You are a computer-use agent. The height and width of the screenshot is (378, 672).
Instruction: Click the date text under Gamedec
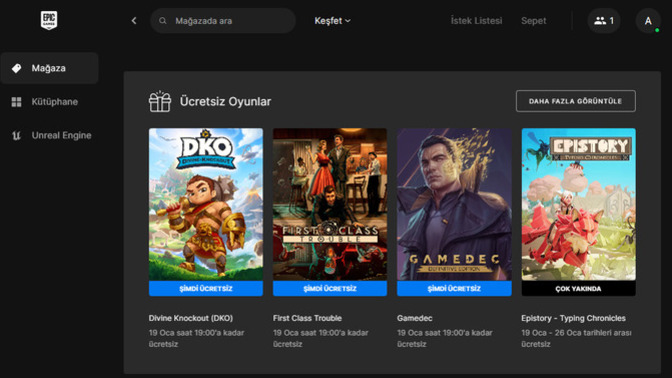pyautogui.click(x=445, y=338)
